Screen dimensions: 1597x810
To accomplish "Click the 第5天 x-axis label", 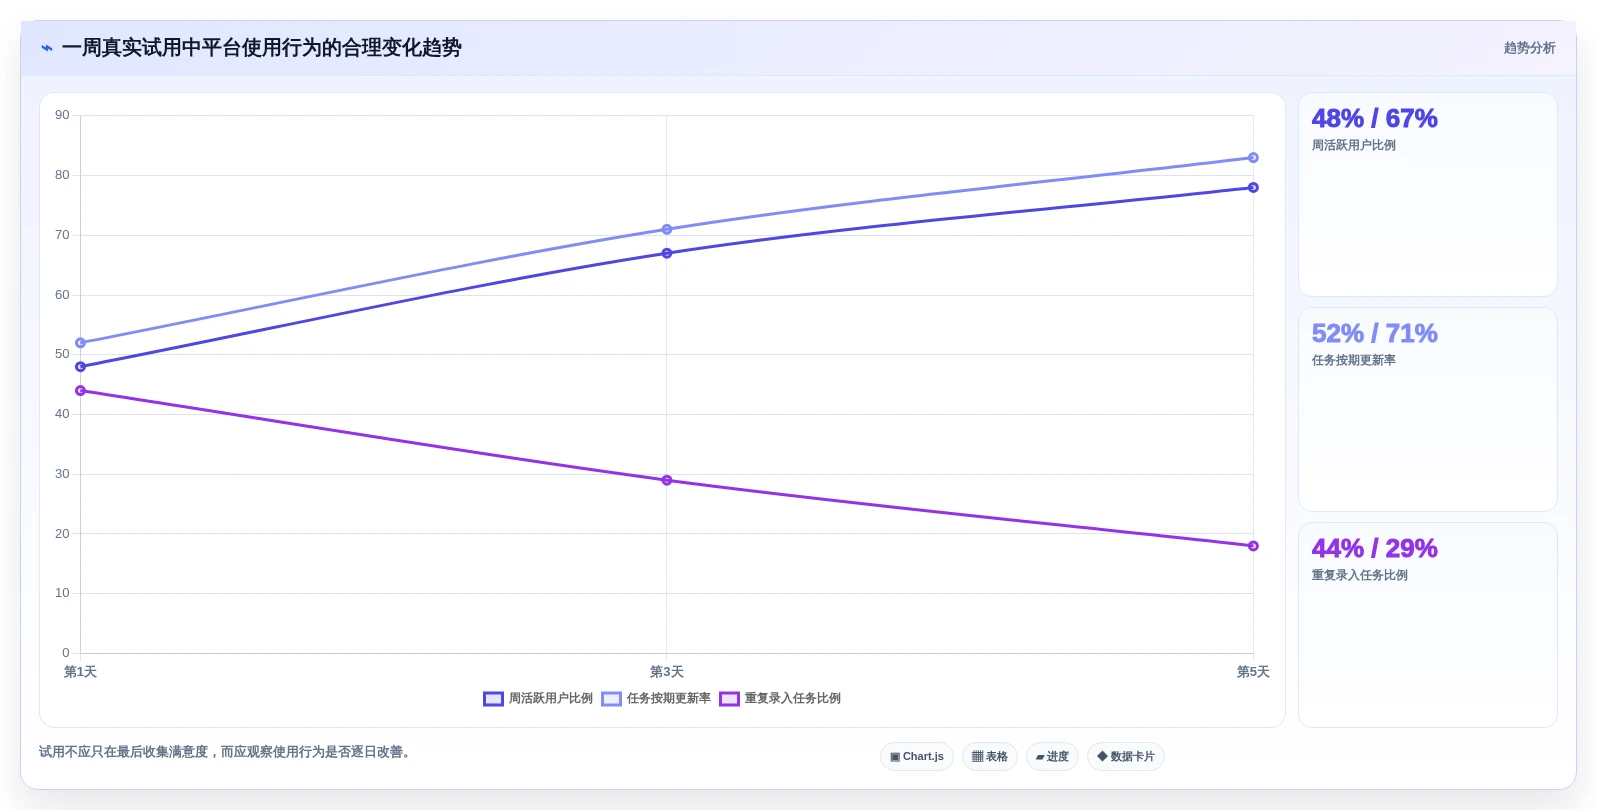I will pyautogui.click(x=1253, y=672).
